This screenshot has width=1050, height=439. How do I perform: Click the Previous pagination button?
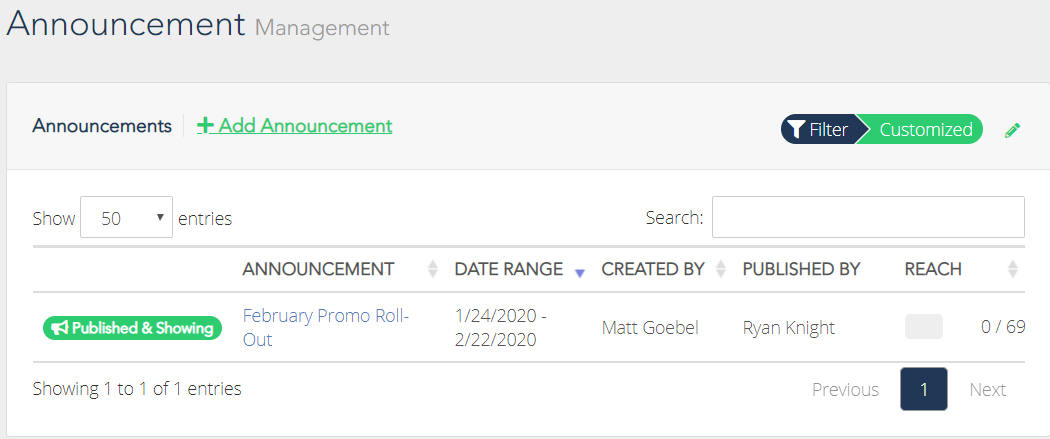click(845, 389)
